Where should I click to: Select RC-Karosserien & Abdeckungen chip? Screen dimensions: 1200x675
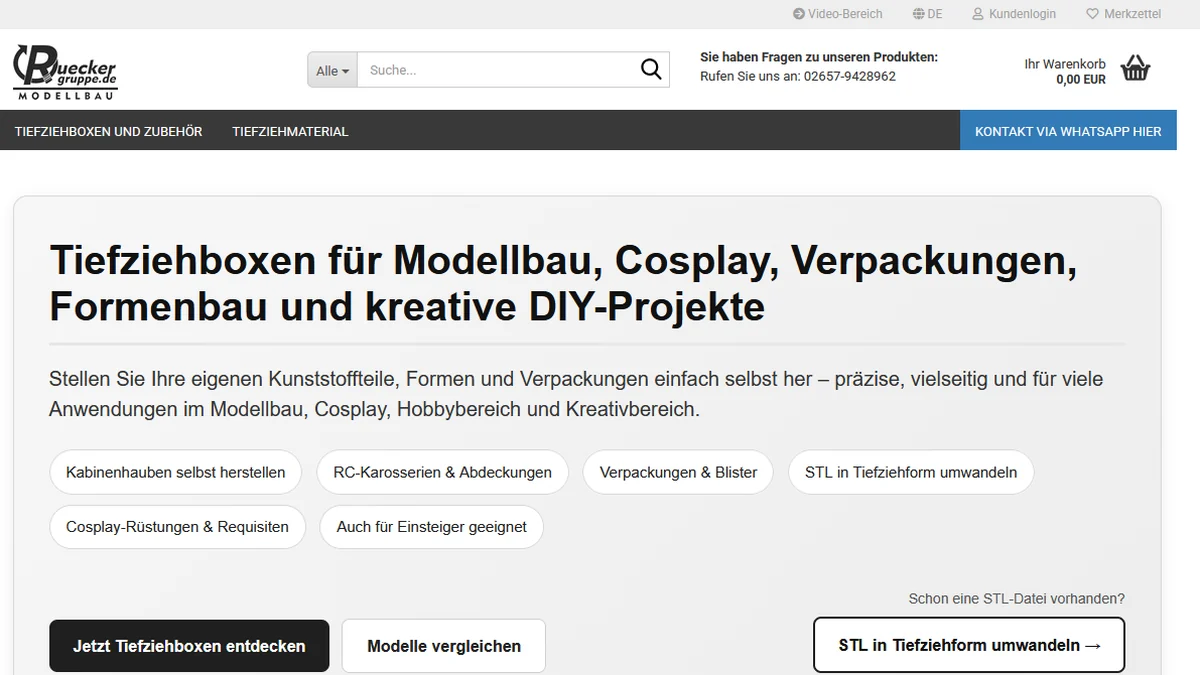(x=443, y=472)
